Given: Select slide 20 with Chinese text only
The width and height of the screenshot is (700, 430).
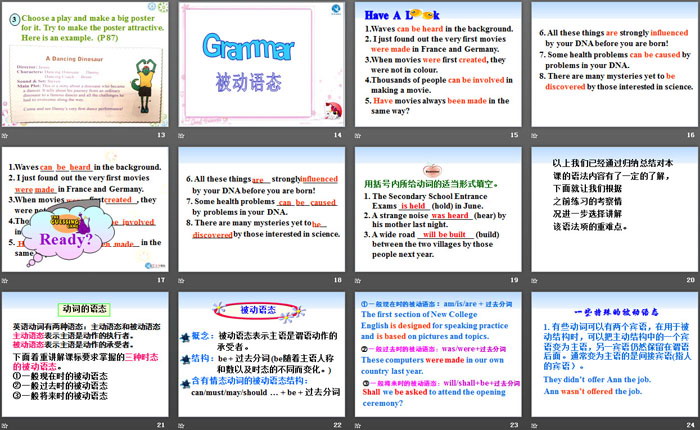Looking at the screenshot, I should [x=612, y=208].
